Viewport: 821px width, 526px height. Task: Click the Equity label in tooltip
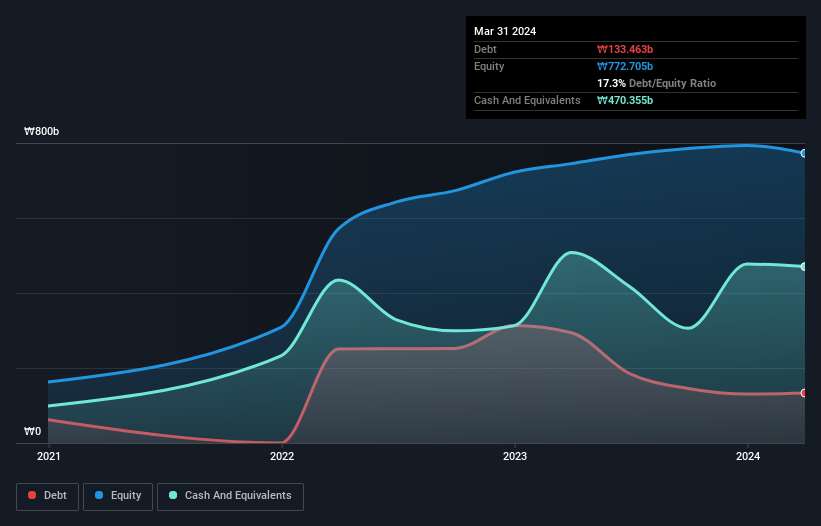[489, 66]
